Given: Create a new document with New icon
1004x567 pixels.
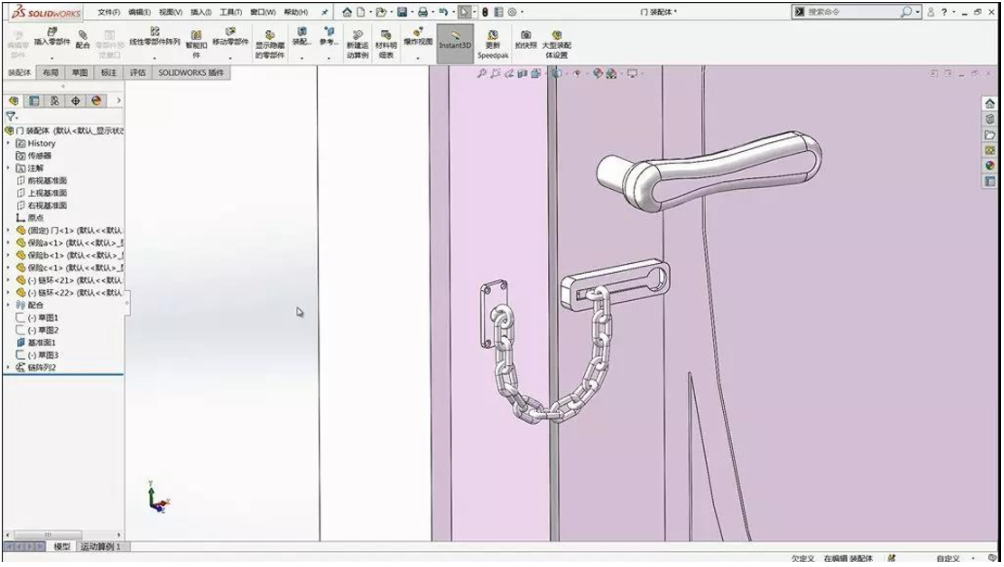Looking at the screenshot, I should tap(360, 12).
